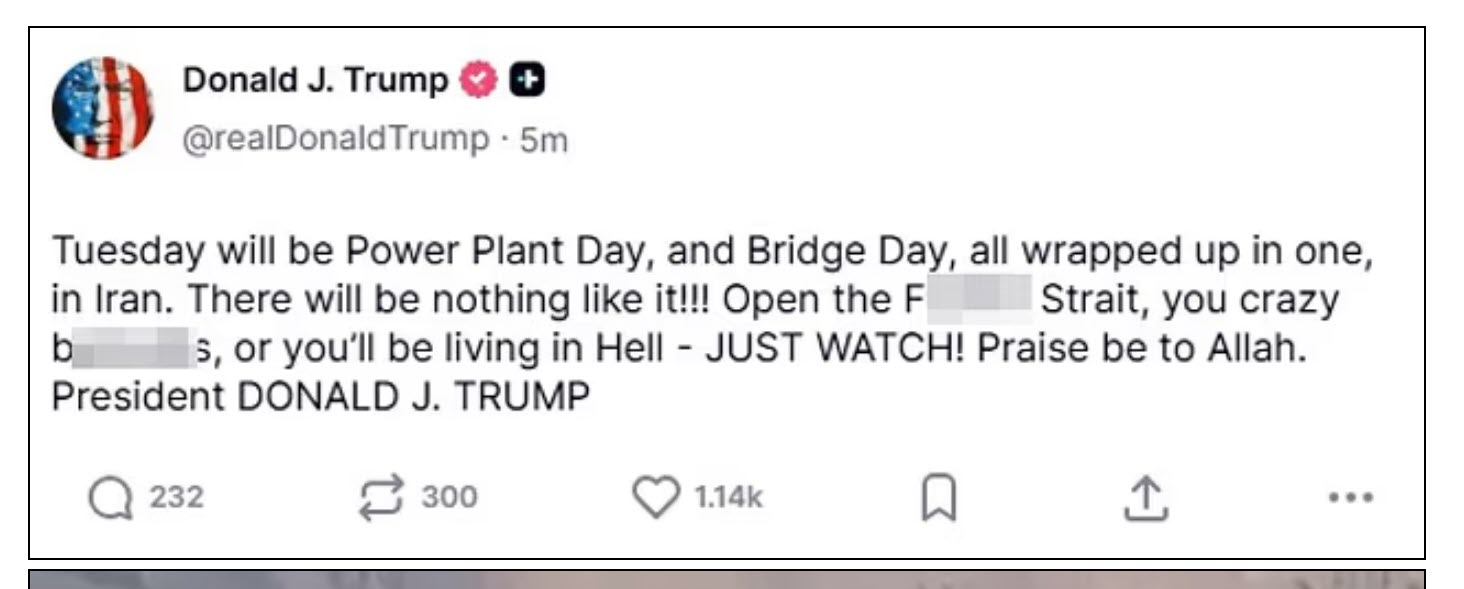Open the flag-painted profile avatar
The height and width of the screenshot is (589, 1464).
tap(102, 108)
